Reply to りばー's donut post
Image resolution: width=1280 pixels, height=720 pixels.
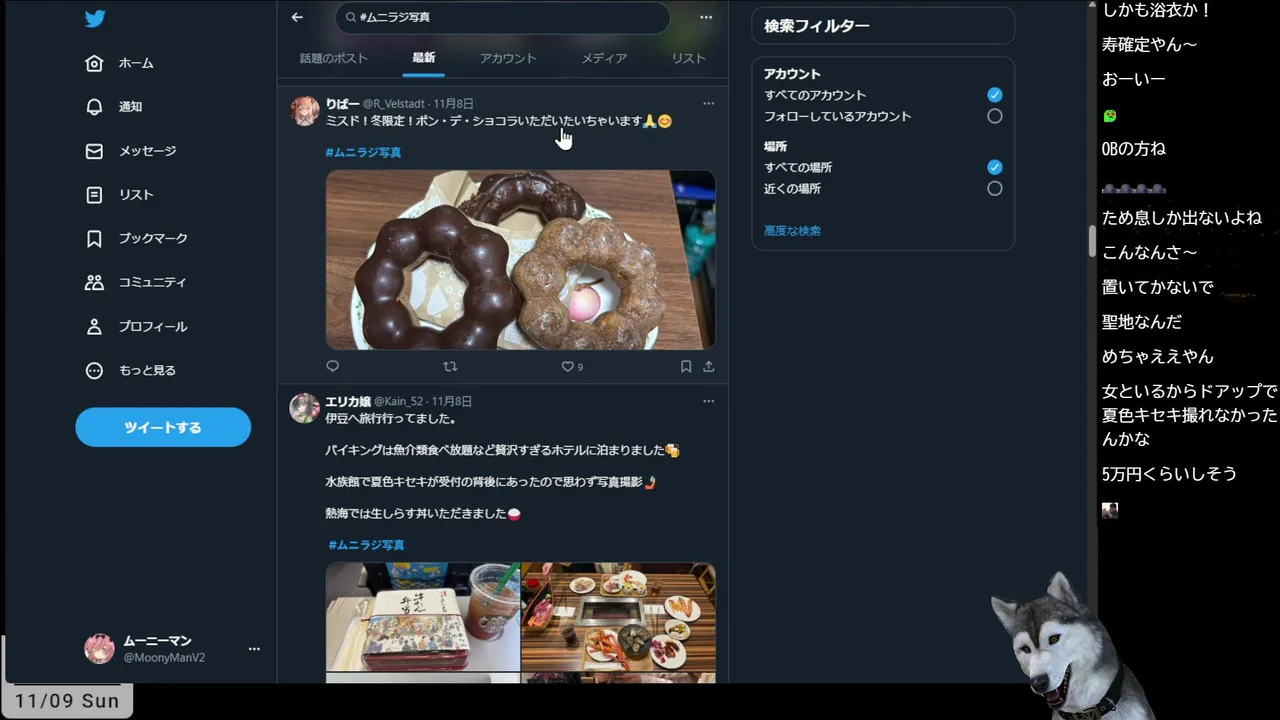[x=333, y=367]
